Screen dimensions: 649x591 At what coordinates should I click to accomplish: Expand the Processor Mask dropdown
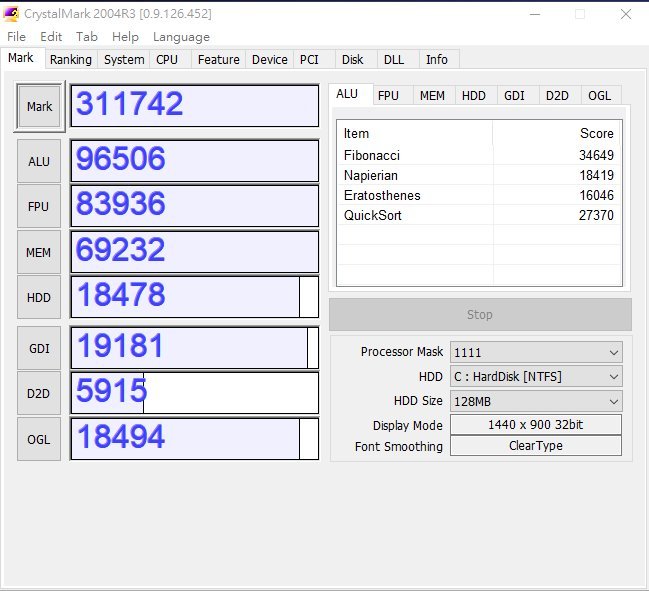[535, 352]
